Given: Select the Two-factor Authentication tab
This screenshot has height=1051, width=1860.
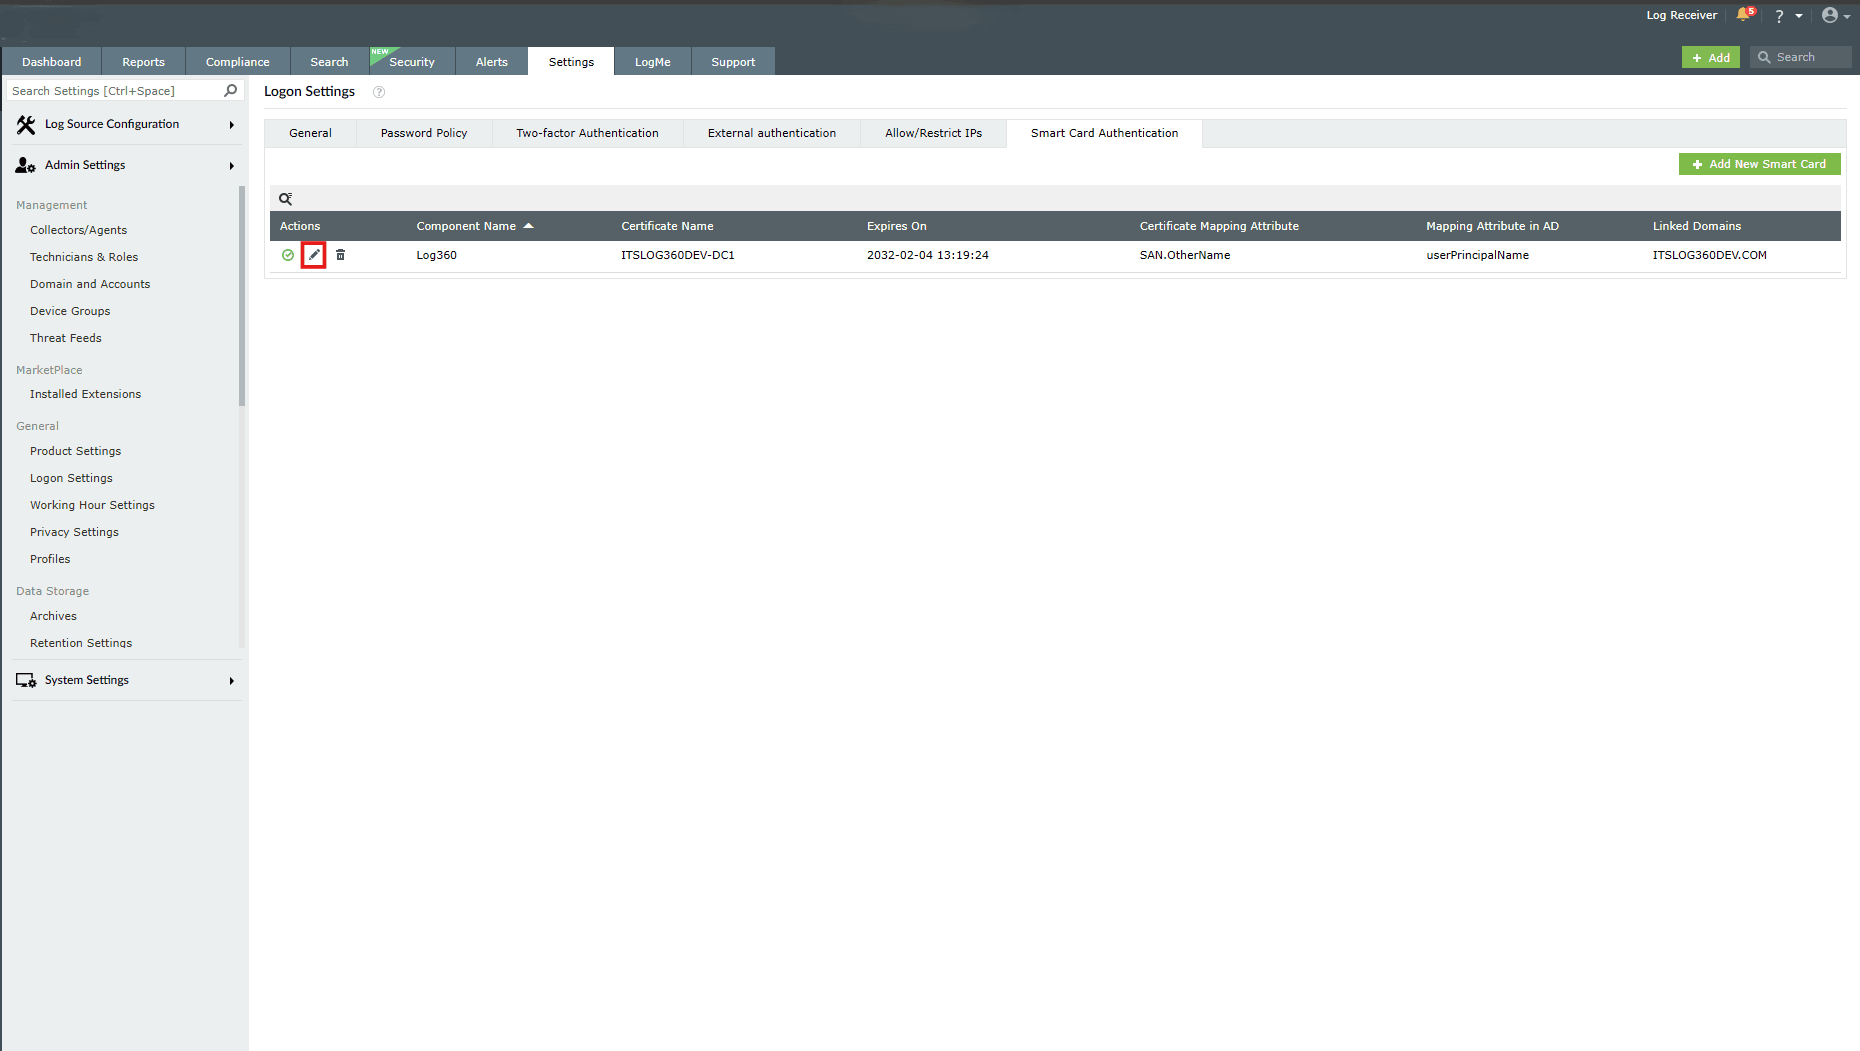Looking at the screenshot, I should [x=587, y=133].
